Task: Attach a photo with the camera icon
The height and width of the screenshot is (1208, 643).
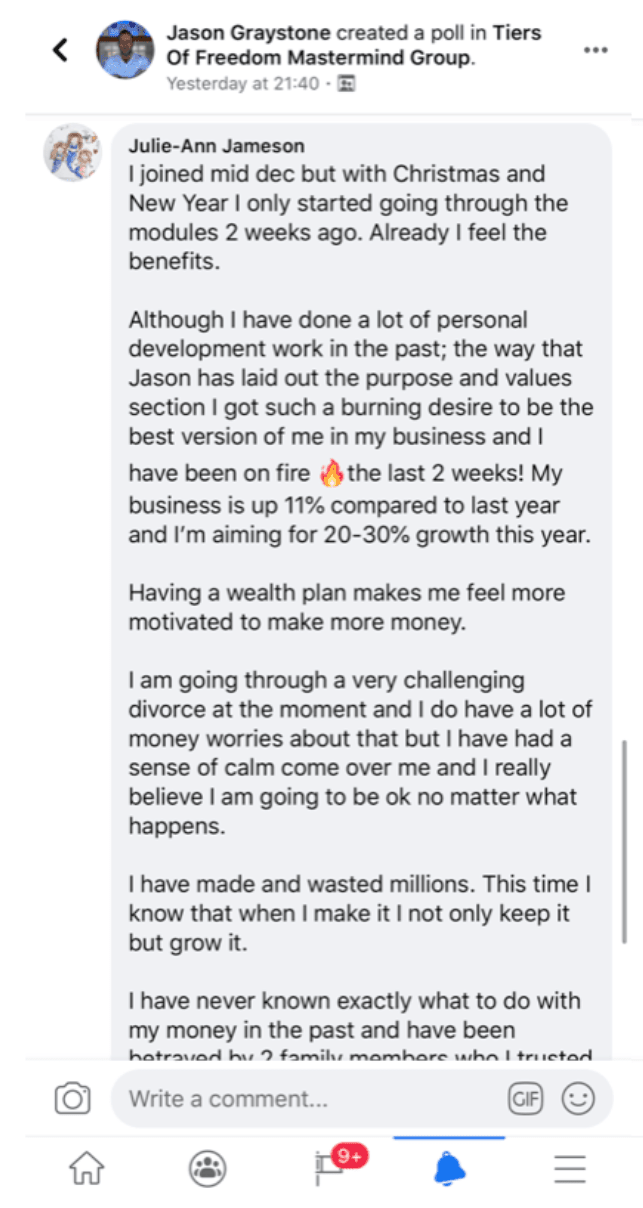Action: click(x=72, y=1100)
